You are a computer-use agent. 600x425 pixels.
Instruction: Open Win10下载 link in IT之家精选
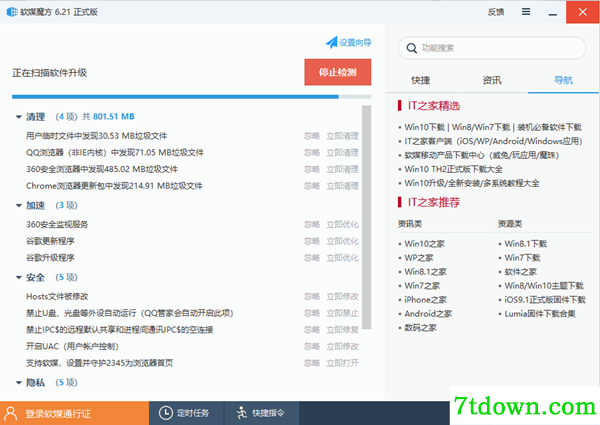pos(424,127)
